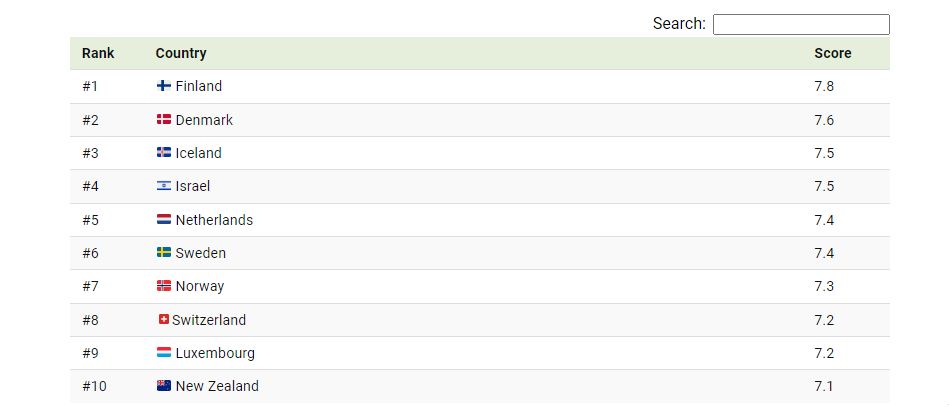Select the Finland country name

tap(199, 86)
